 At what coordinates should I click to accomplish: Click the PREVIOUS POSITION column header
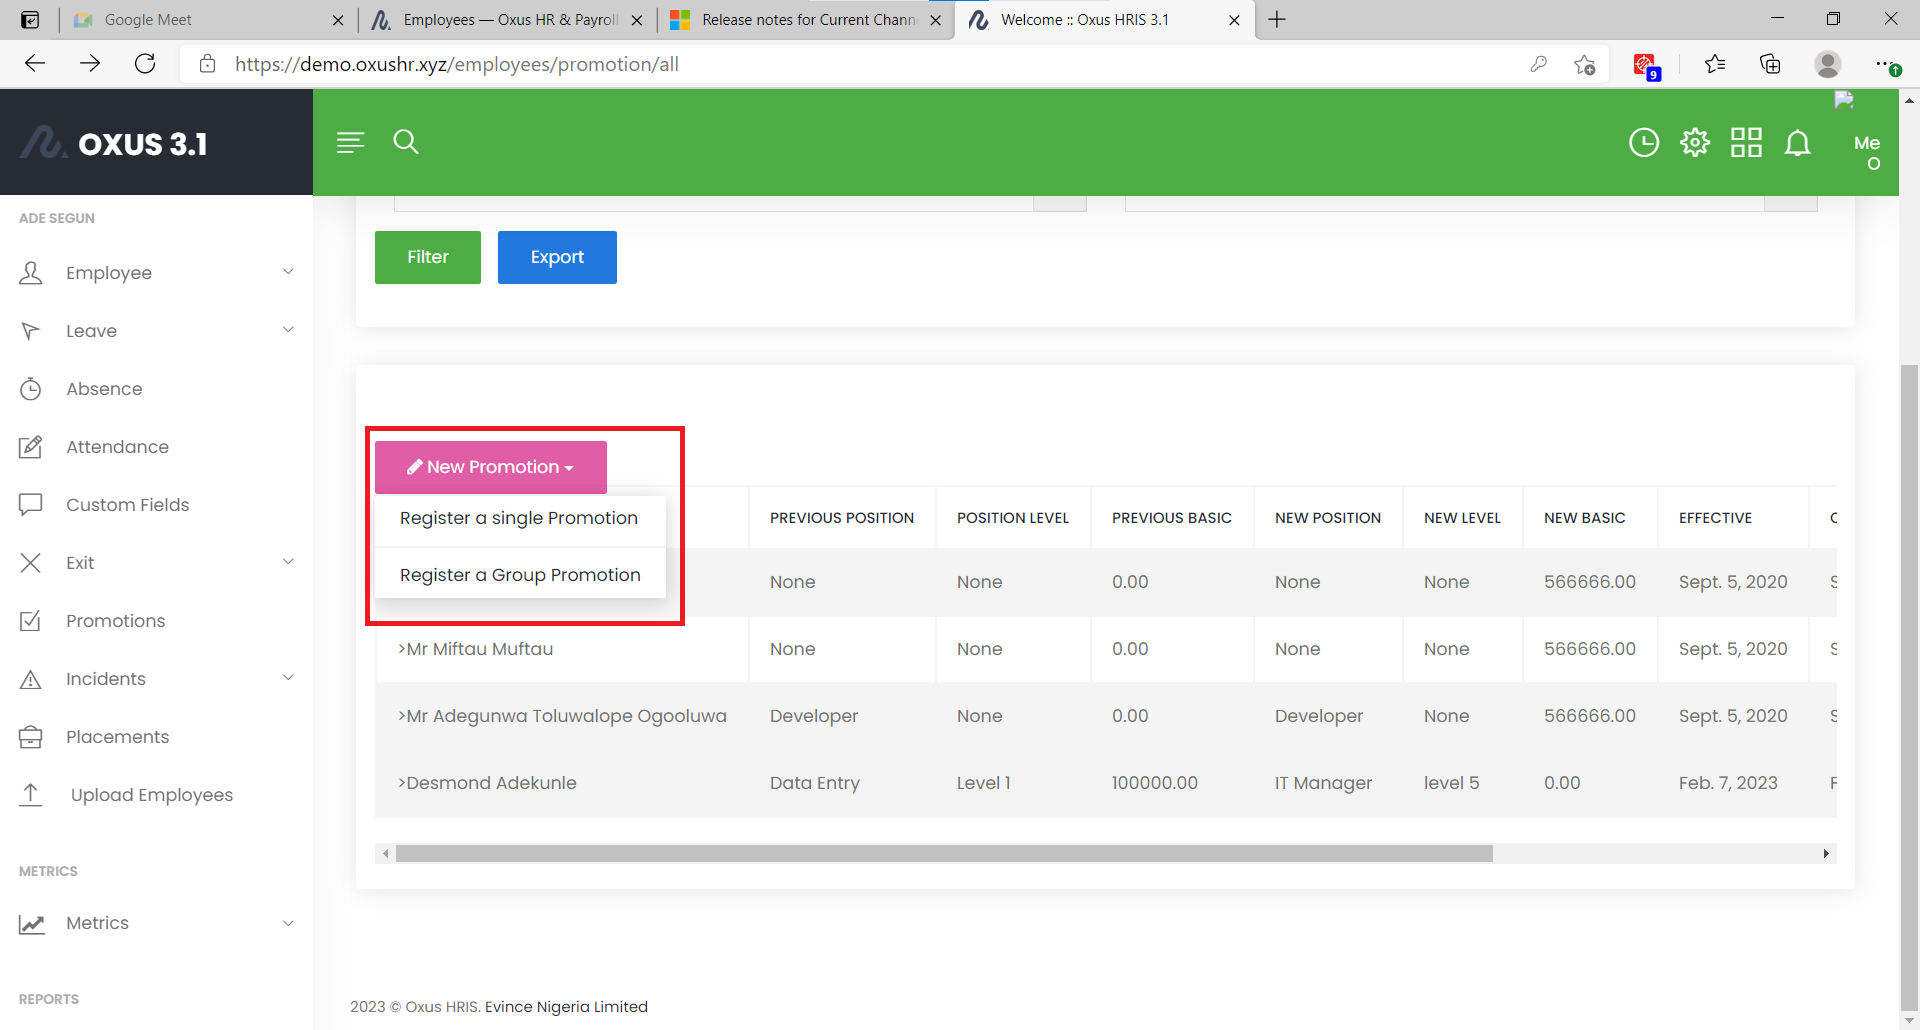pyautogui.click(x=842, y=518)
